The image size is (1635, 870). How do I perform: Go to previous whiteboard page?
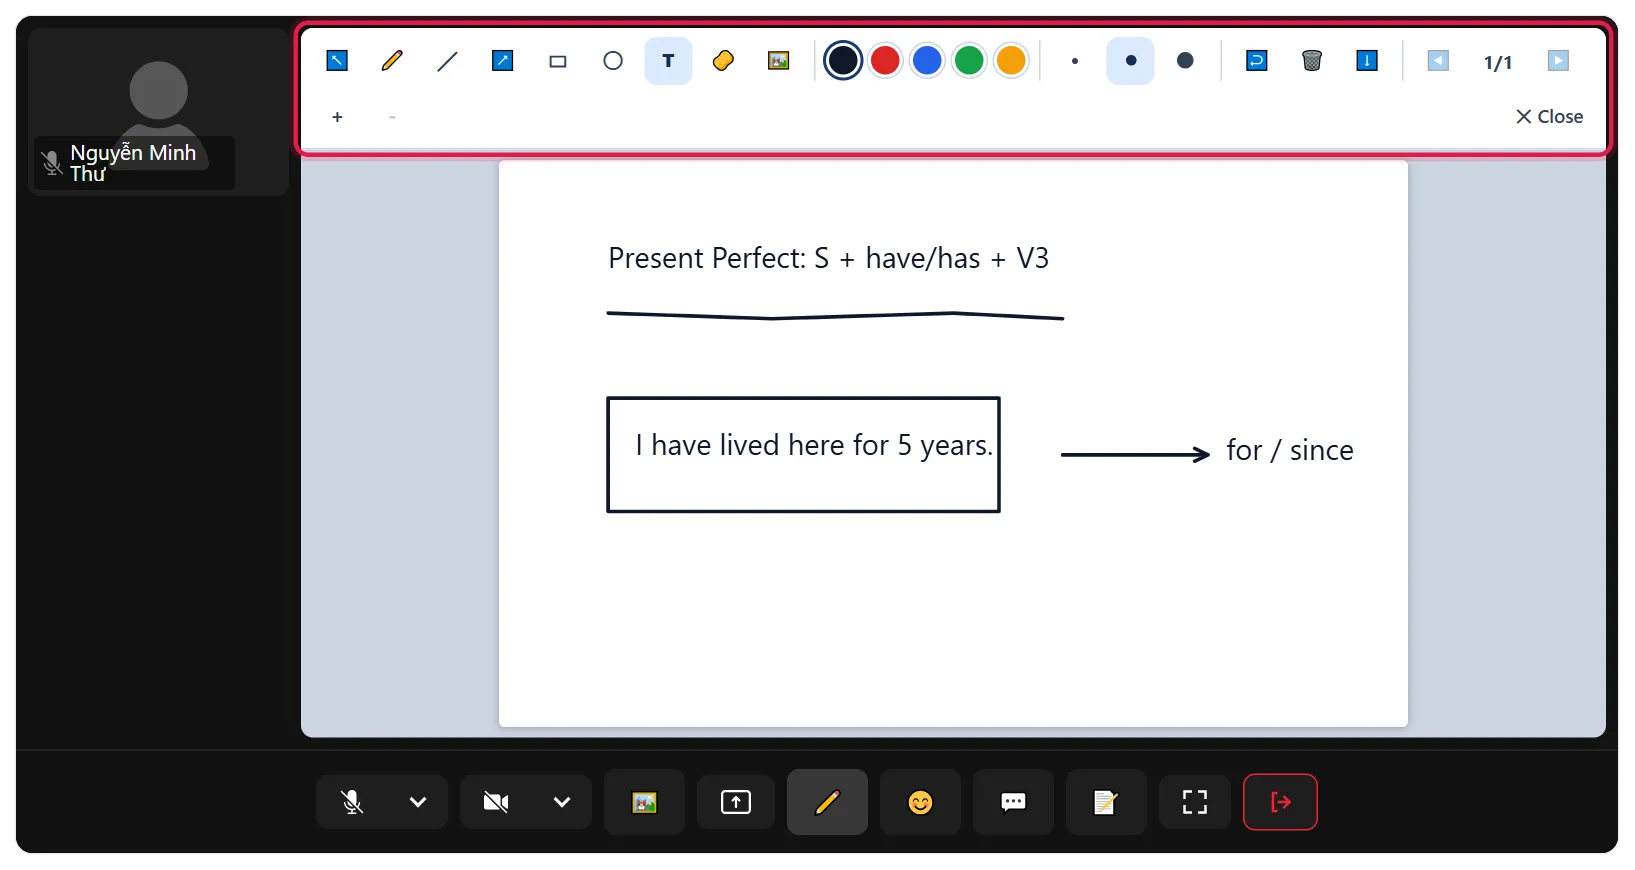click(1438, 61)
